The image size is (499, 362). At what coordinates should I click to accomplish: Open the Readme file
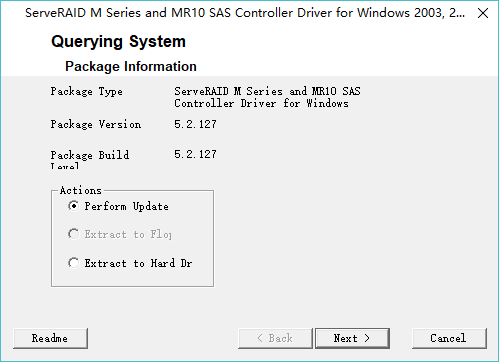pyautogui.click(x=50, y=338)
